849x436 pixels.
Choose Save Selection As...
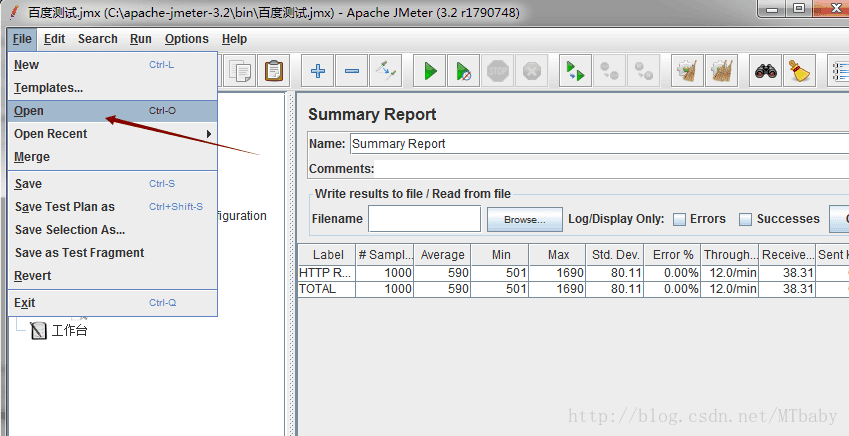(x=113, y=230)
